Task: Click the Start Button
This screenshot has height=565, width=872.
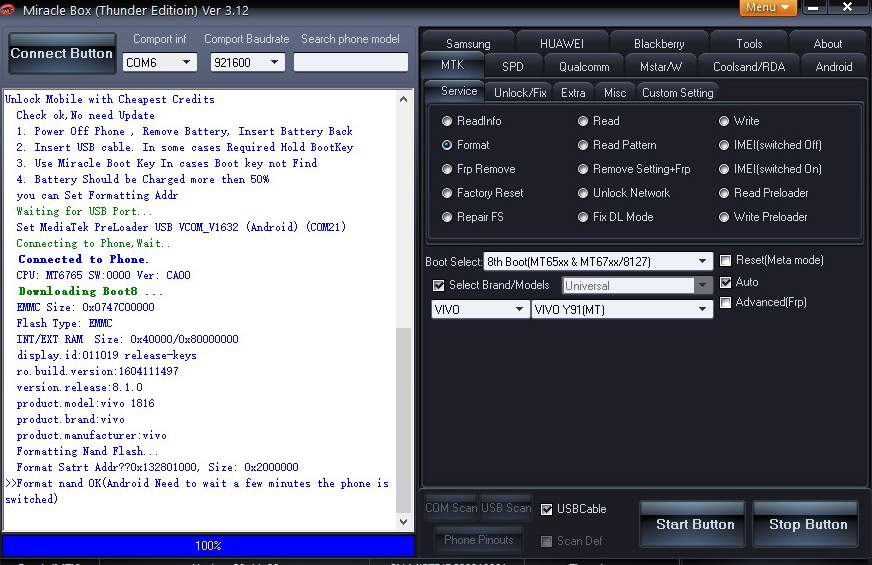Action: [694, 524]
